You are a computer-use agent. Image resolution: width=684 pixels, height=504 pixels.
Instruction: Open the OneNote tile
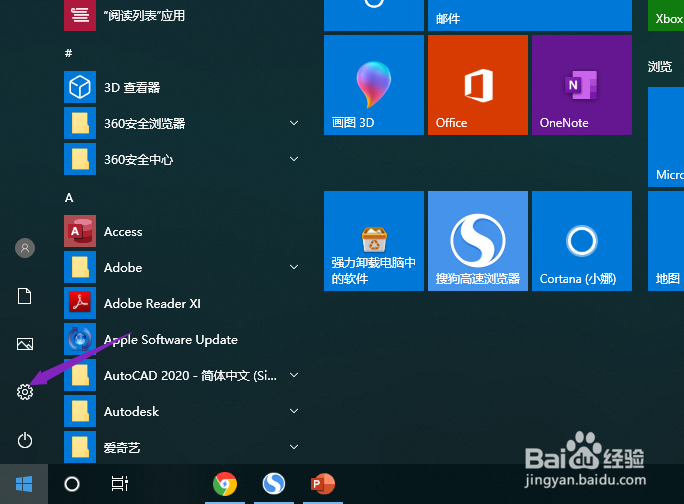click(x=582, y=85)
